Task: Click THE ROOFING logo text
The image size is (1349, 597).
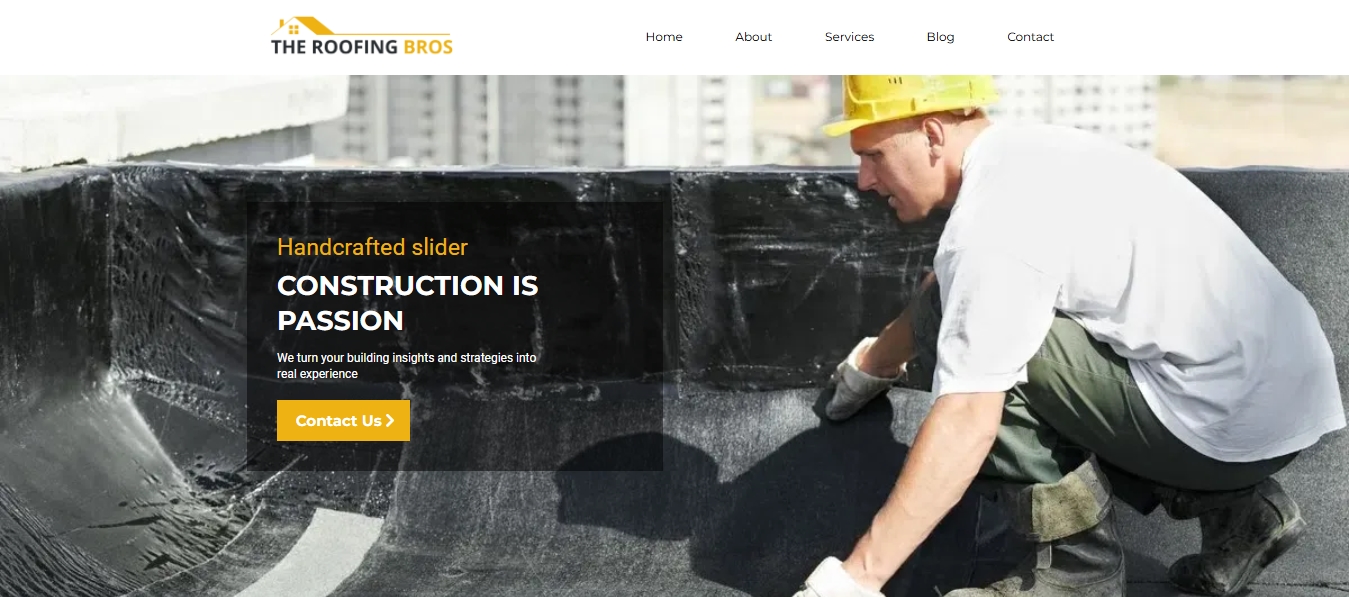Action: (x=335, y=46)
